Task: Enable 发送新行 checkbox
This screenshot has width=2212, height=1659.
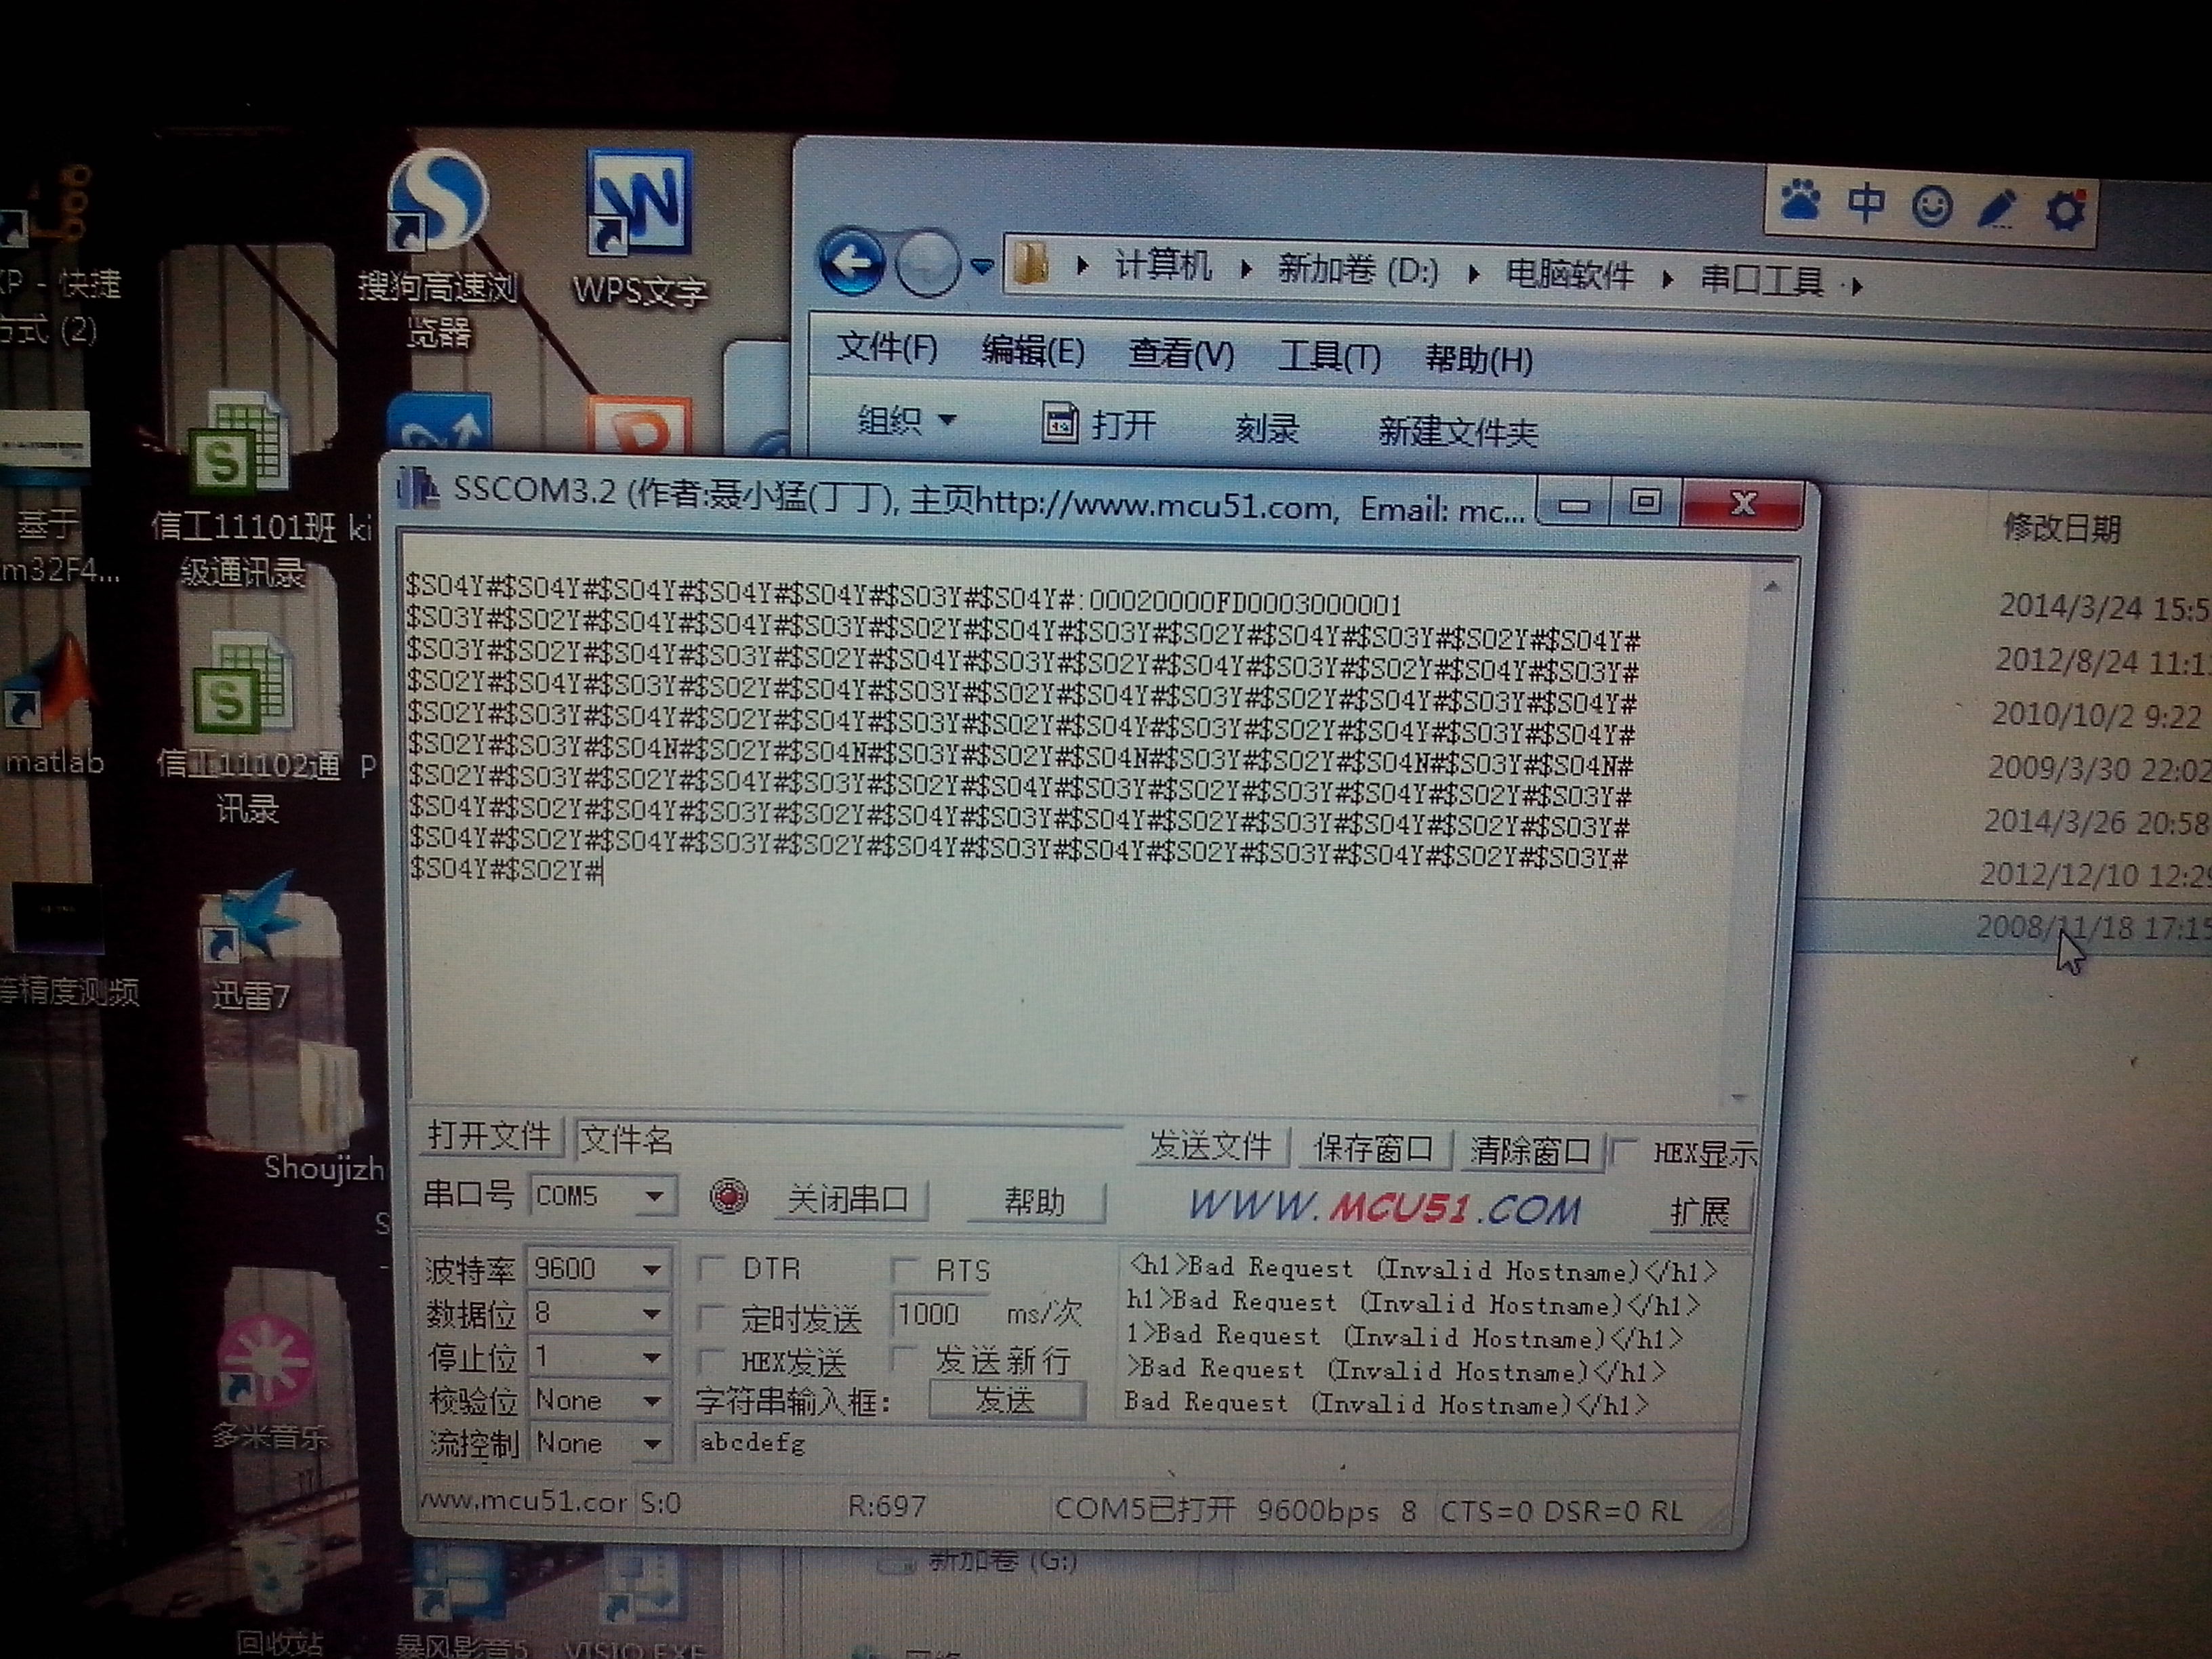Action: pyautogui.click(x=904, y=1358)
